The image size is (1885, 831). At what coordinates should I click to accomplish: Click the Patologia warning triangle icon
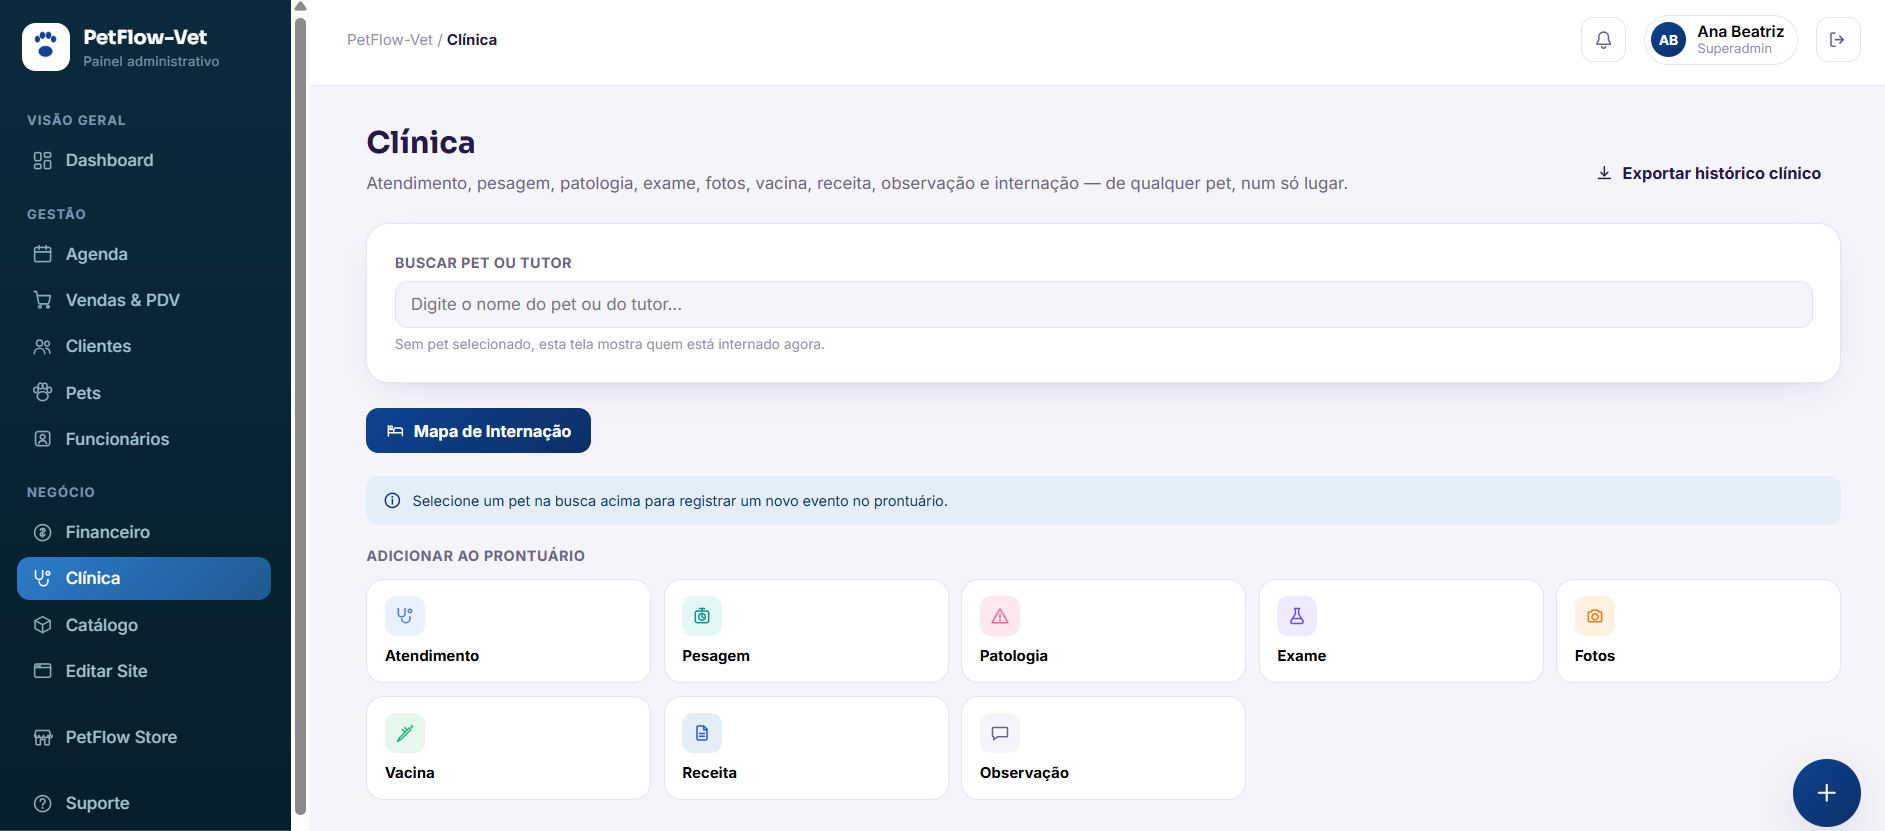pyautogui.click(x=1000, y=616)
